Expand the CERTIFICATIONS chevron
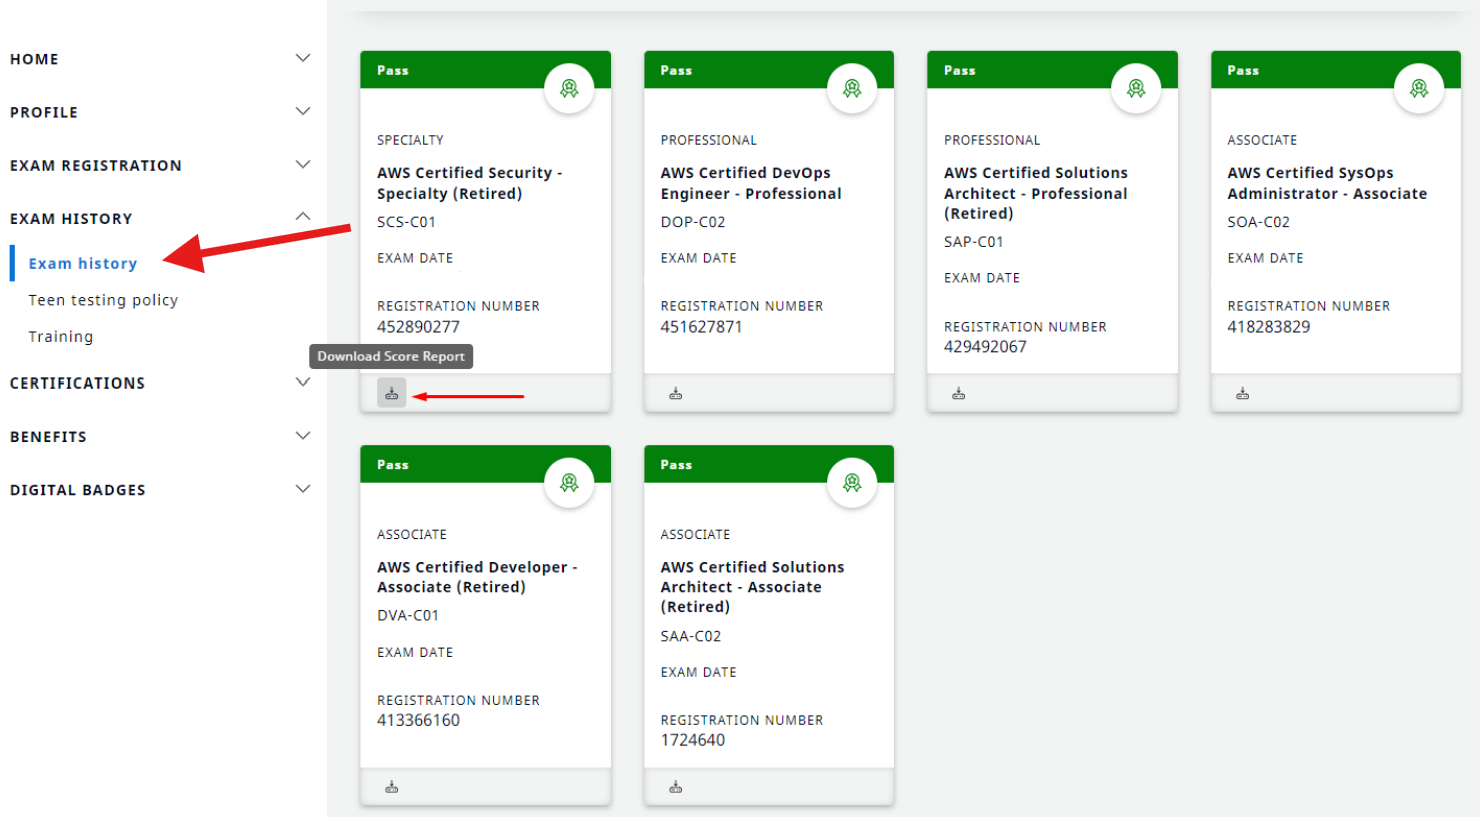The image size is (1480, 817). point(303,382)
